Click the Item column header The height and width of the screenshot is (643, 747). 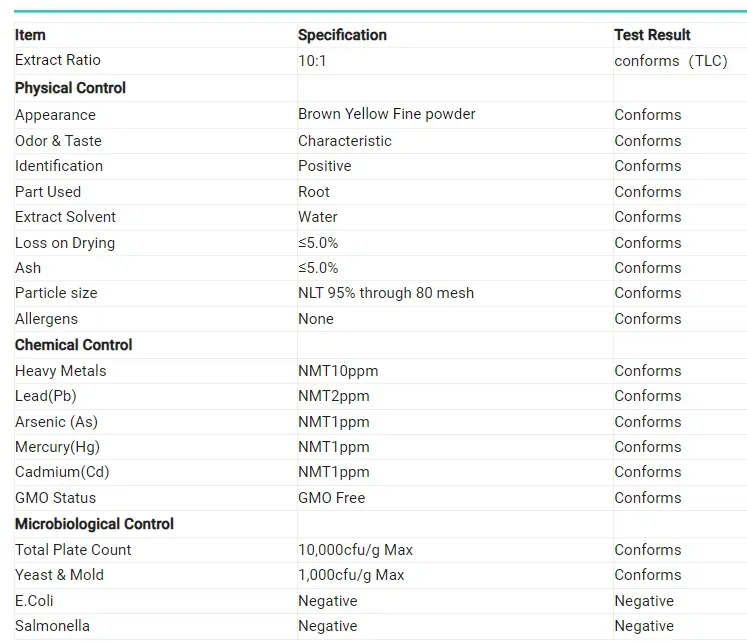[30, 35]
